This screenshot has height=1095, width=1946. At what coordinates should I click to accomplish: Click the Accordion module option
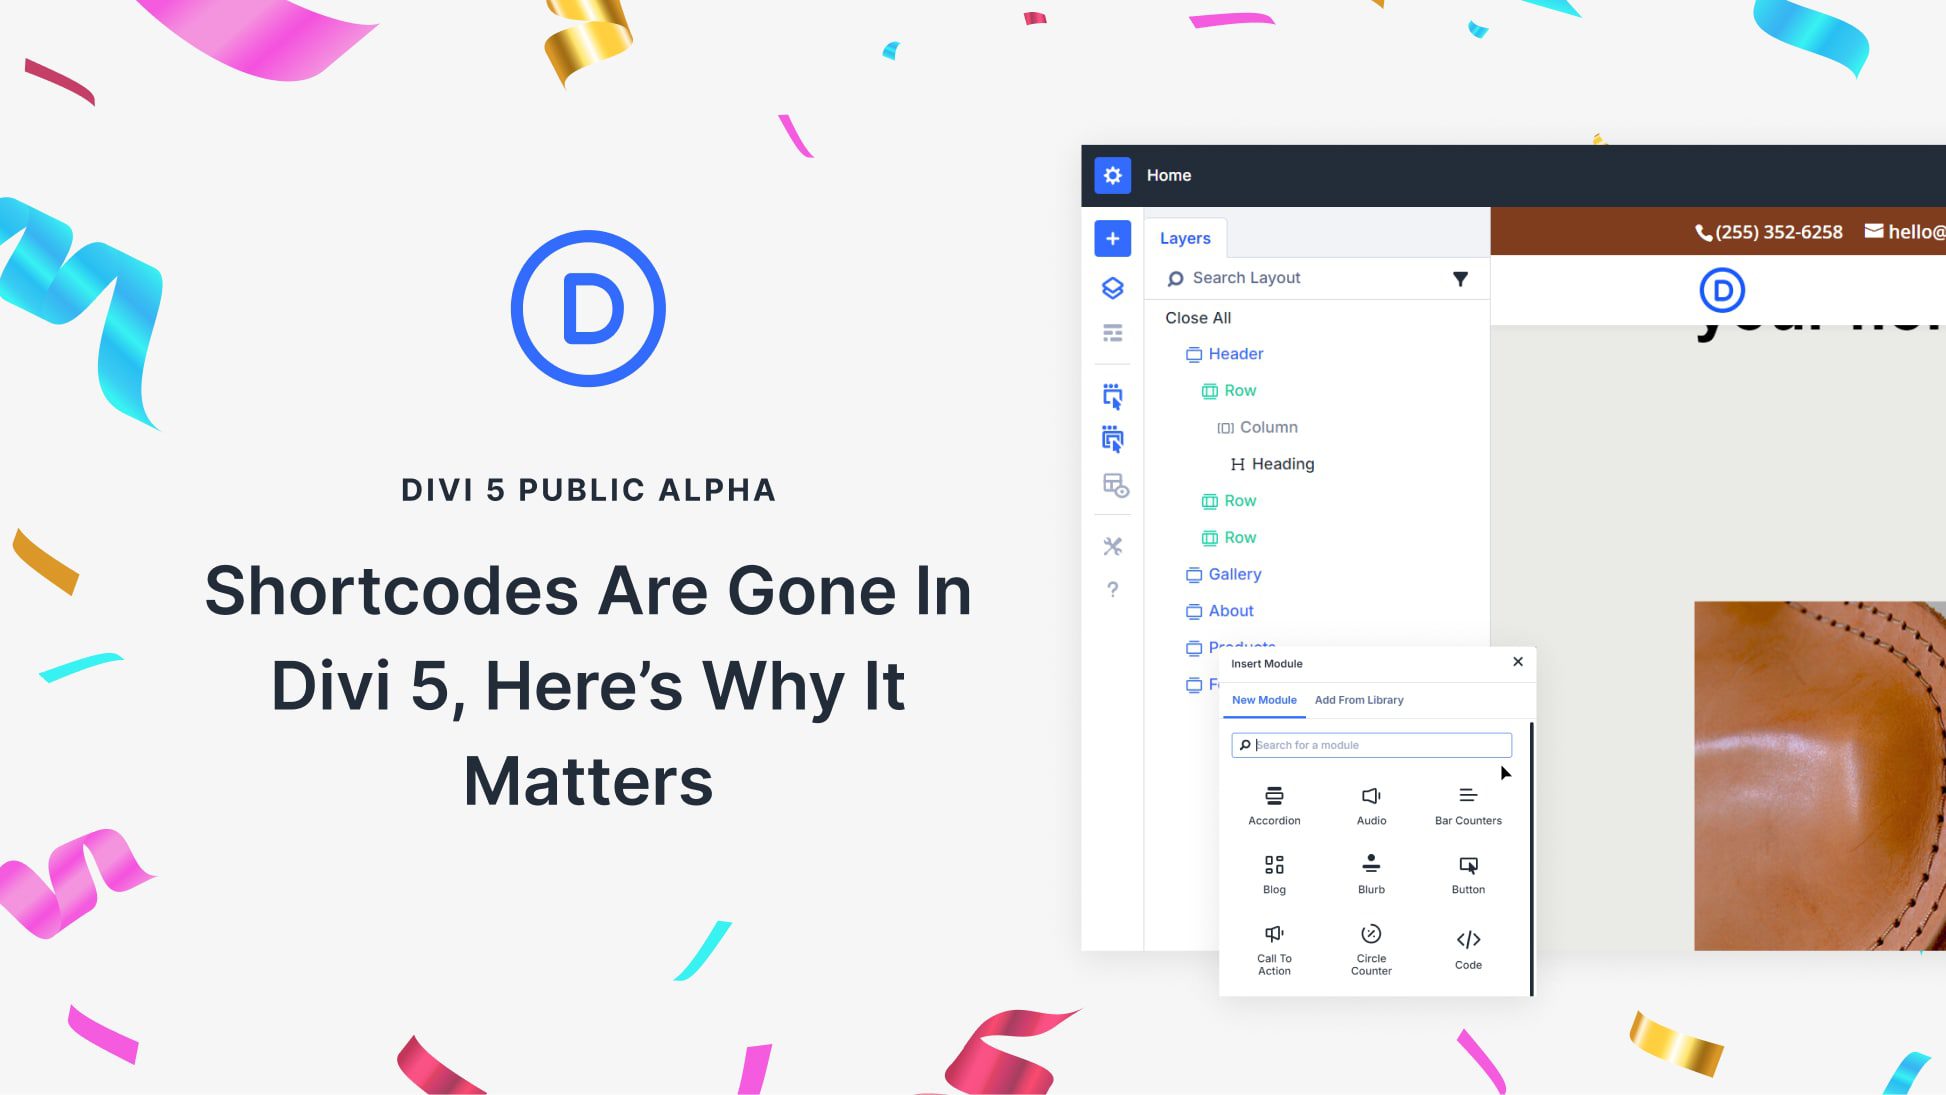1274,802
